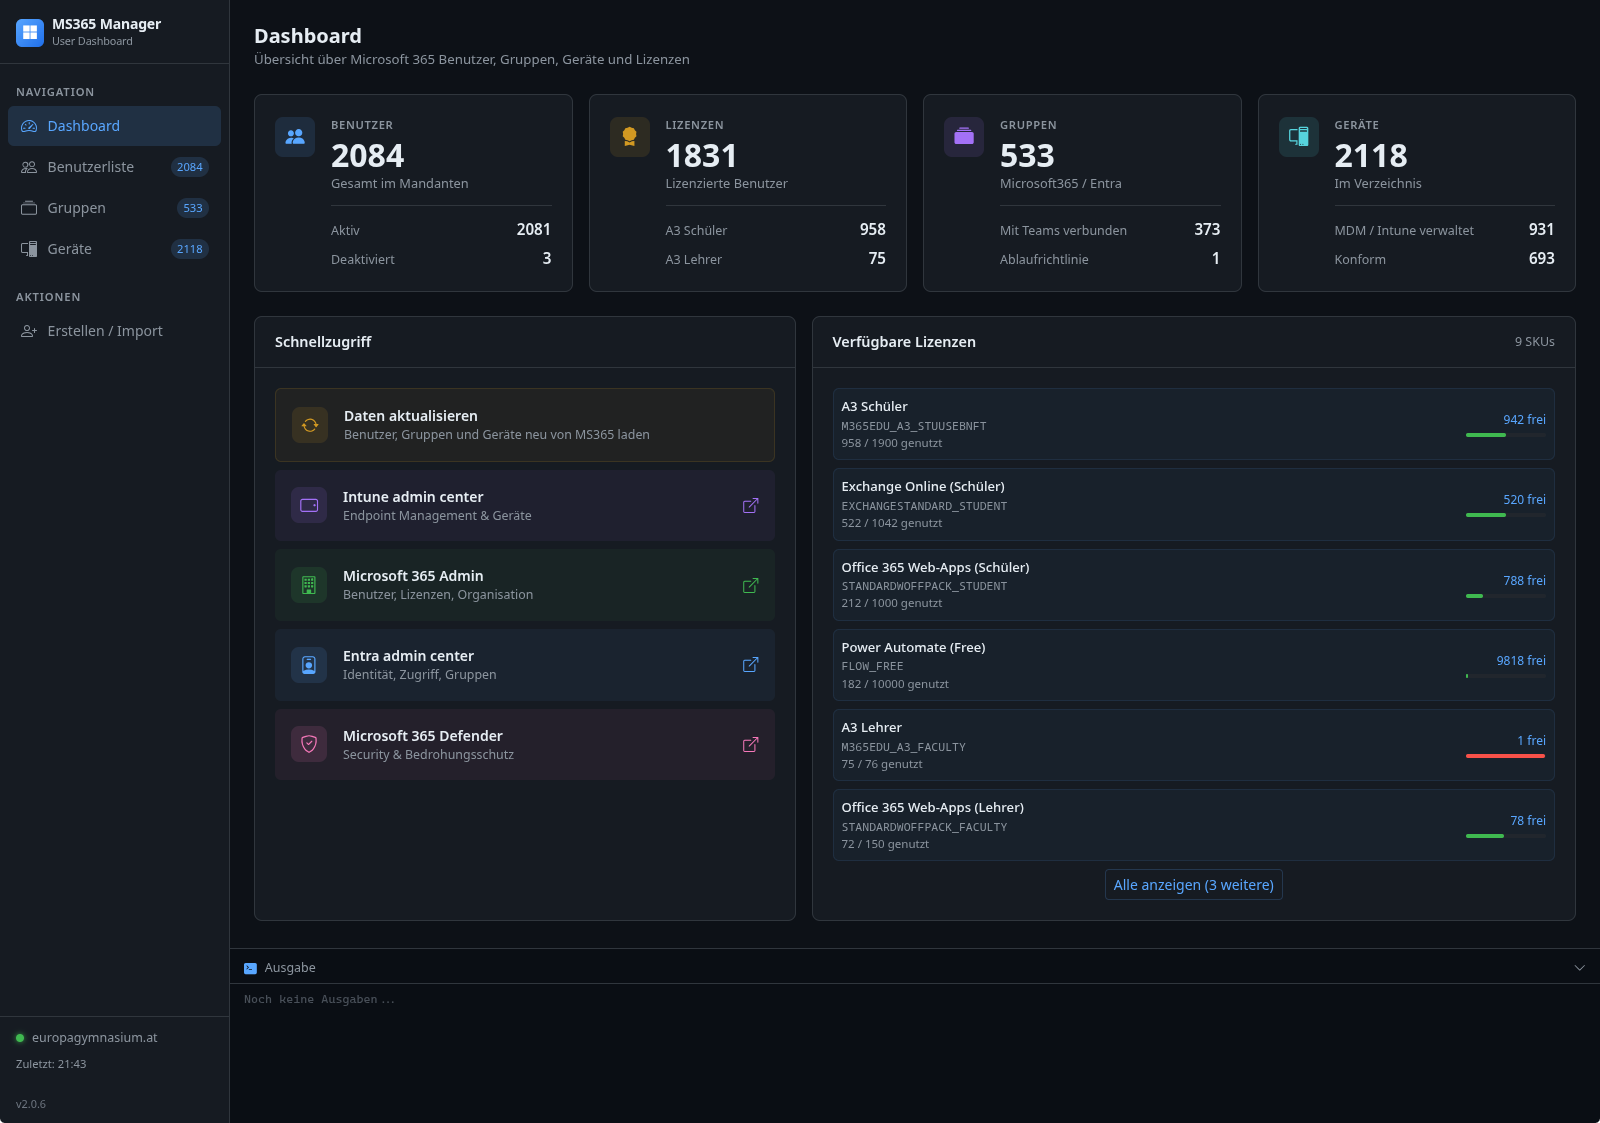Click the Ausgabe terminal icon
The image size is (1600, 1123).
point(250,968)
